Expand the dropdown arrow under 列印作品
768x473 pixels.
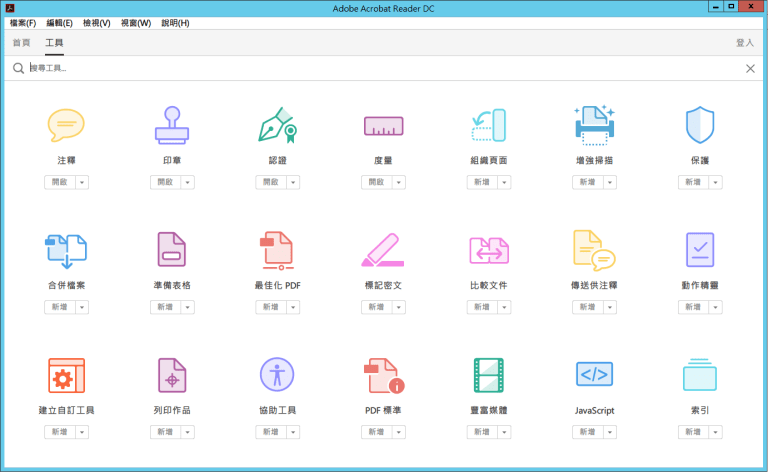pyautogui.click(x=188, y=432)
